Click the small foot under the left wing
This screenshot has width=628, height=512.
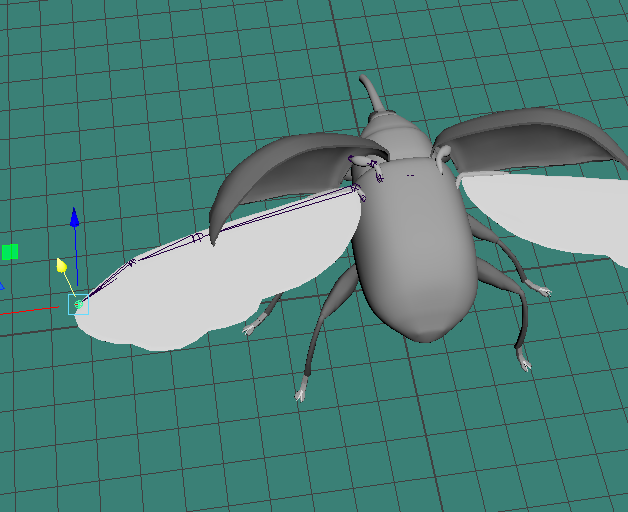coord(255,326)
